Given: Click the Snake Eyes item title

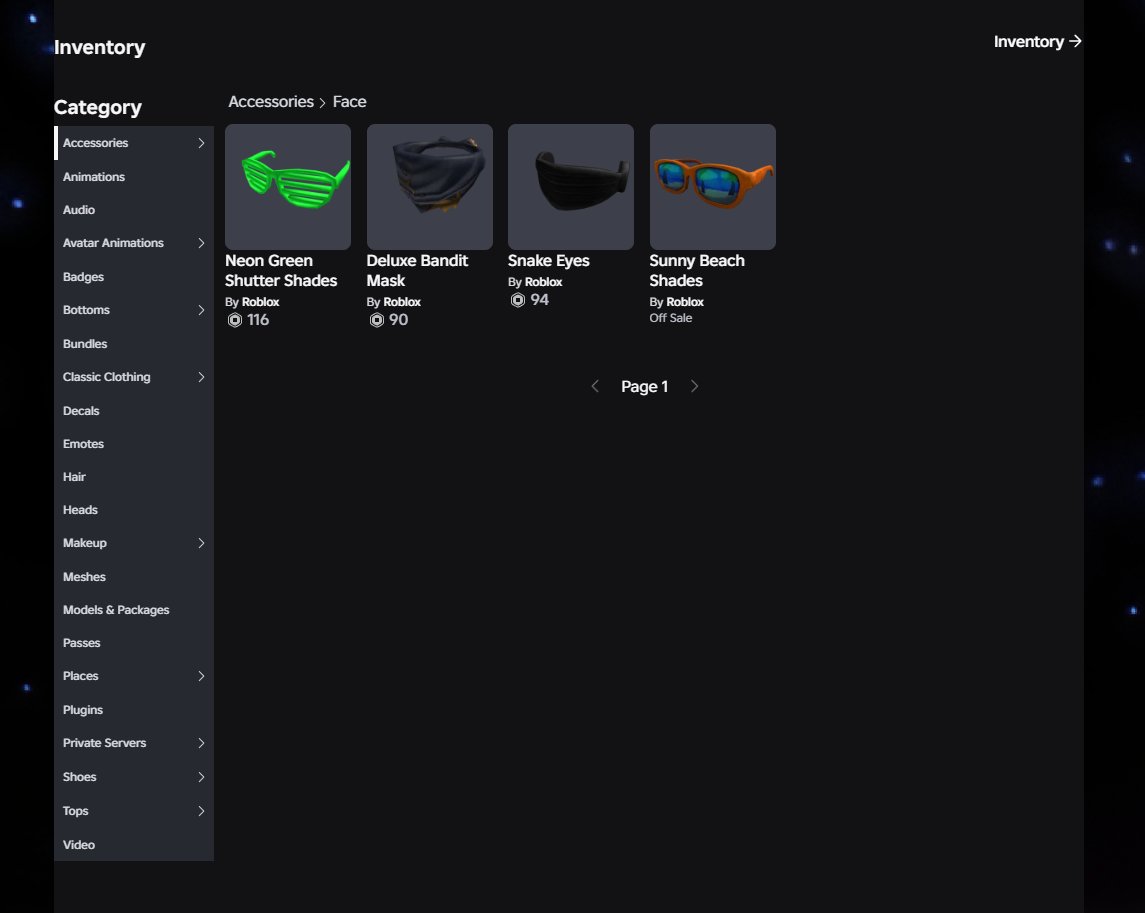Looking at the screenshot, I should point(548,261).
